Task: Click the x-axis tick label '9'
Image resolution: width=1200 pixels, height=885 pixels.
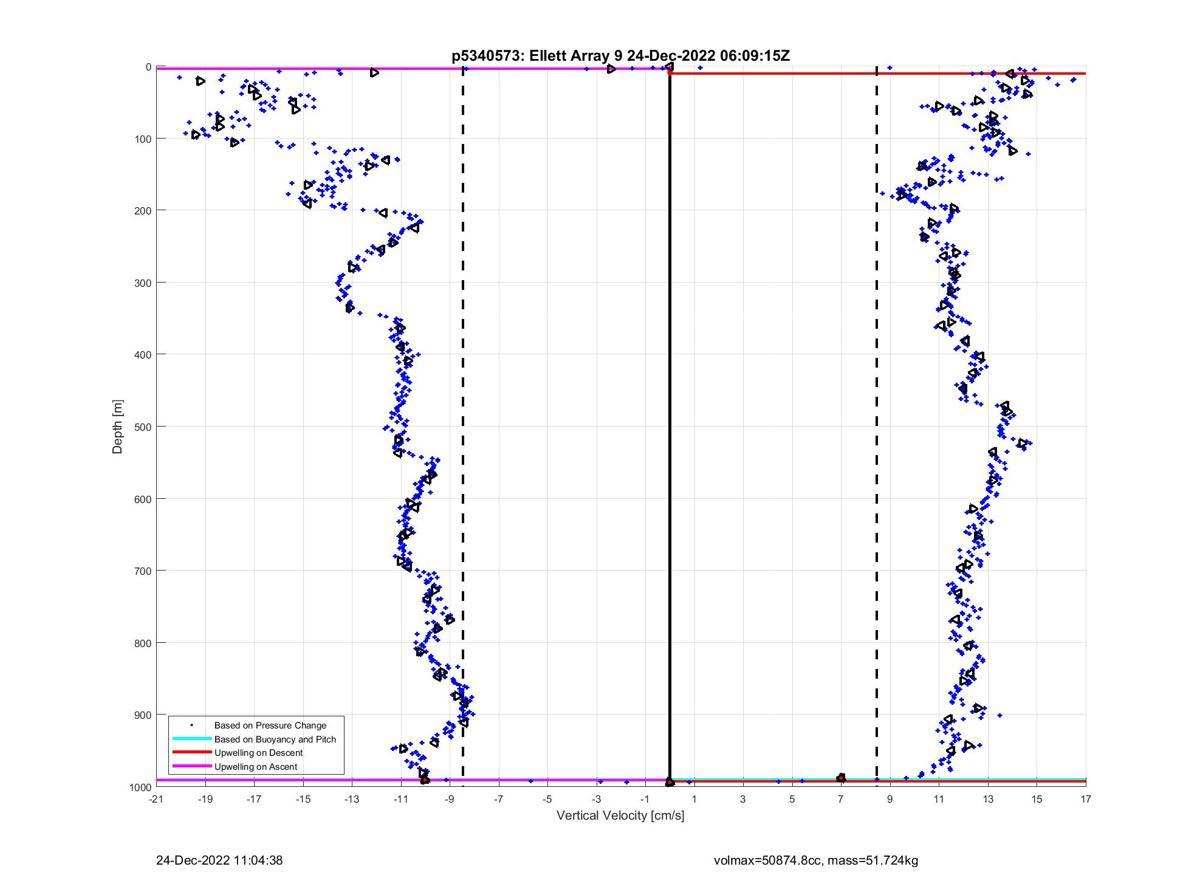Action: click(x=890, y=799)
